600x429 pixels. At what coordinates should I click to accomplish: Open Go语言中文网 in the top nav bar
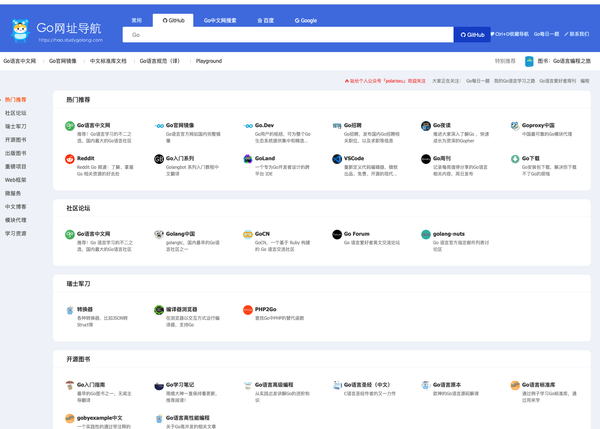tap(20, 61)
